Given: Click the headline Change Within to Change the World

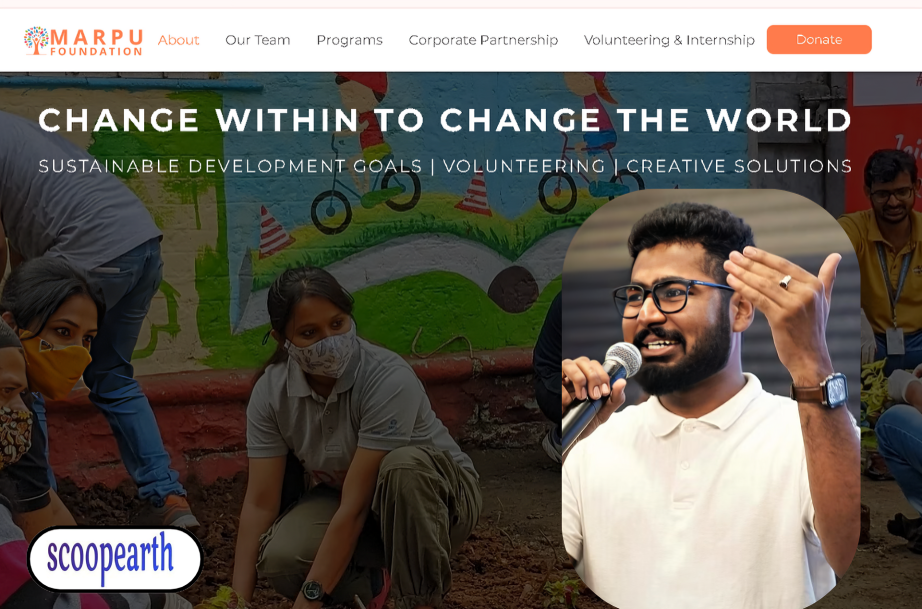Looking at the screenshot, I should (x=445, y=120).
